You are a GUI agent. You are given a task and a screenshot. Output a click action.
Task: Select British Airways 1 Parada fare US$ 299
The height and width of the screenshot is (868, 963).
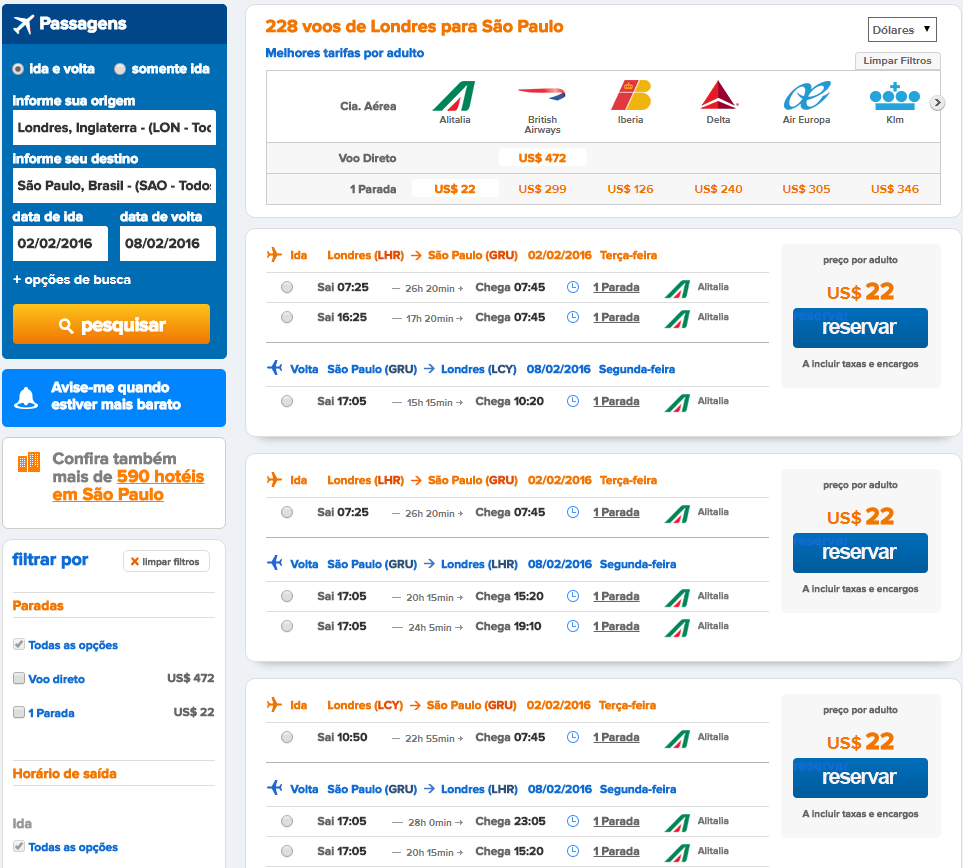[x=542, y=189]
